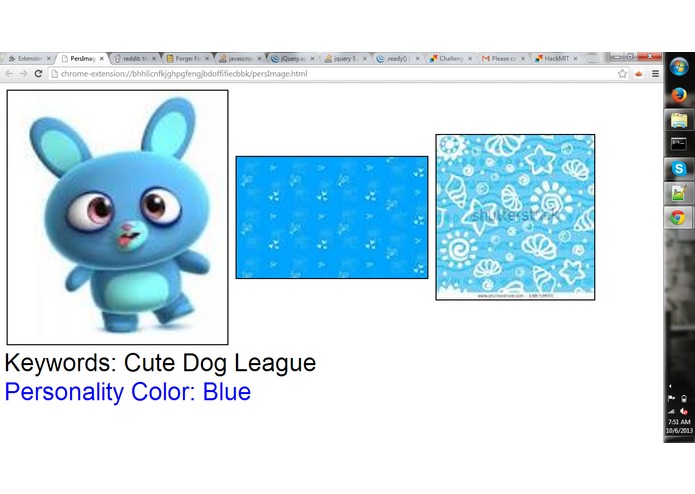Switch to the HackMIT tab
Viewport: 695px width, 494px height.
click(556, 58)
